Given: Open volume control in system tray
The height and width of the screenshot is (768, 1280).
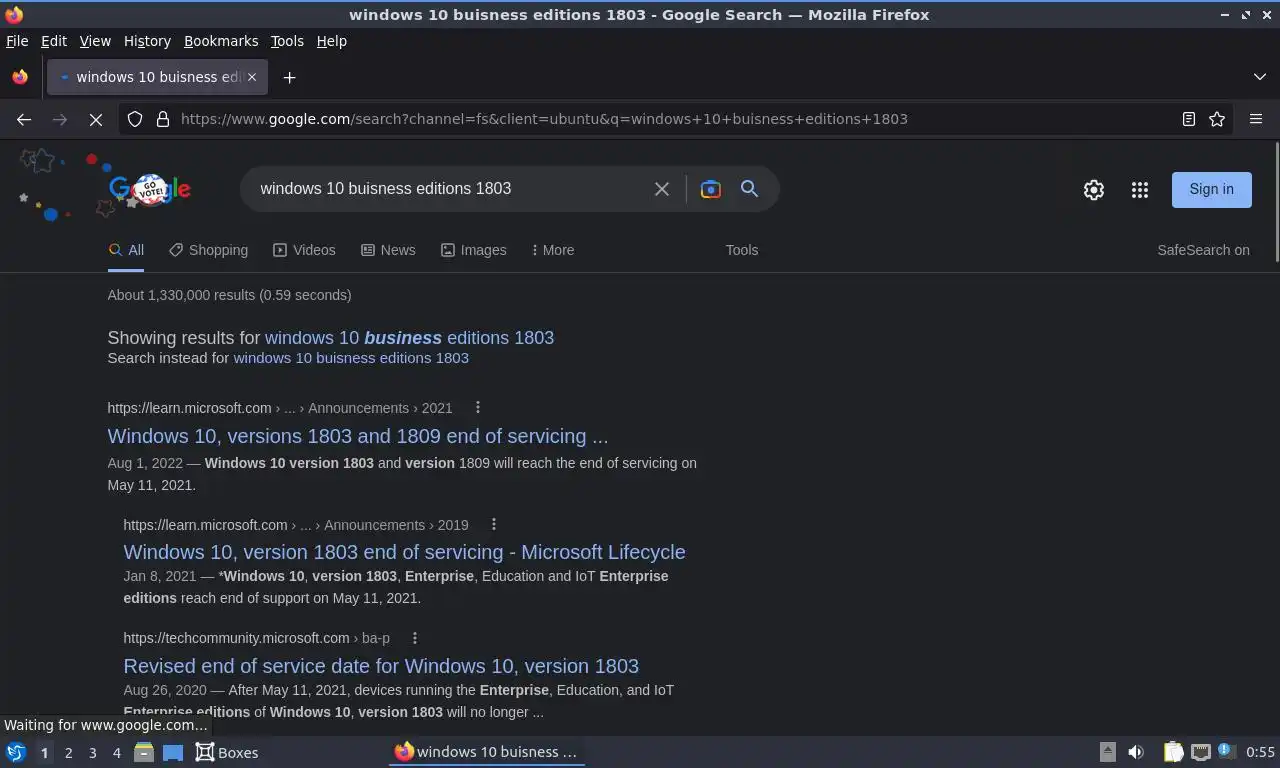Looking at the screenshot, I should [x=1136, y=752].
